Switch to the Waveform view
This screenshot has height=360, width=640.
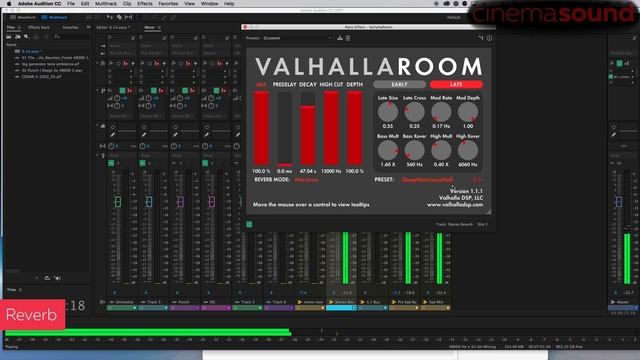click(x=23, y=17)
